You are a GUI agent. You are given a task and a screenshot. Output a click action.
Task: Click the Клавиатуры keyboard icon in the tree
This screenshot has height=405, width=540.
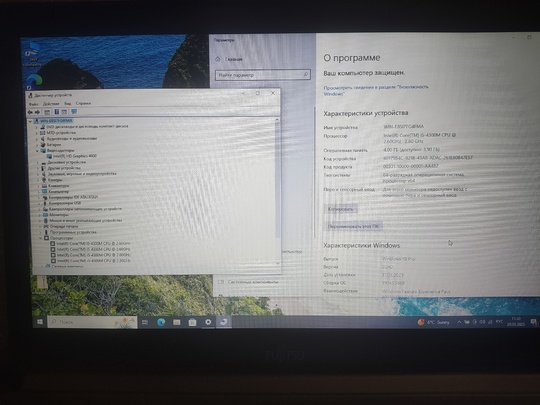[44, 186]
